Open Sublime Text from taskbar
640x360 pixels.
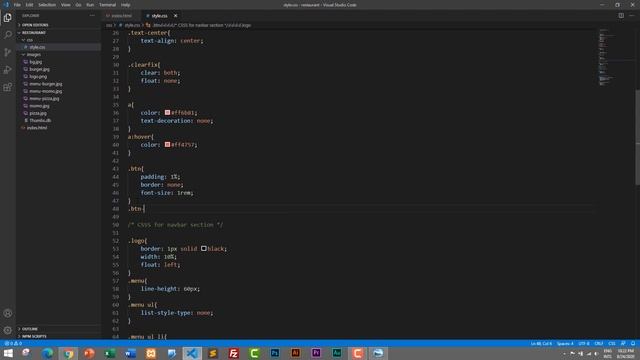[x=213, y=353]
